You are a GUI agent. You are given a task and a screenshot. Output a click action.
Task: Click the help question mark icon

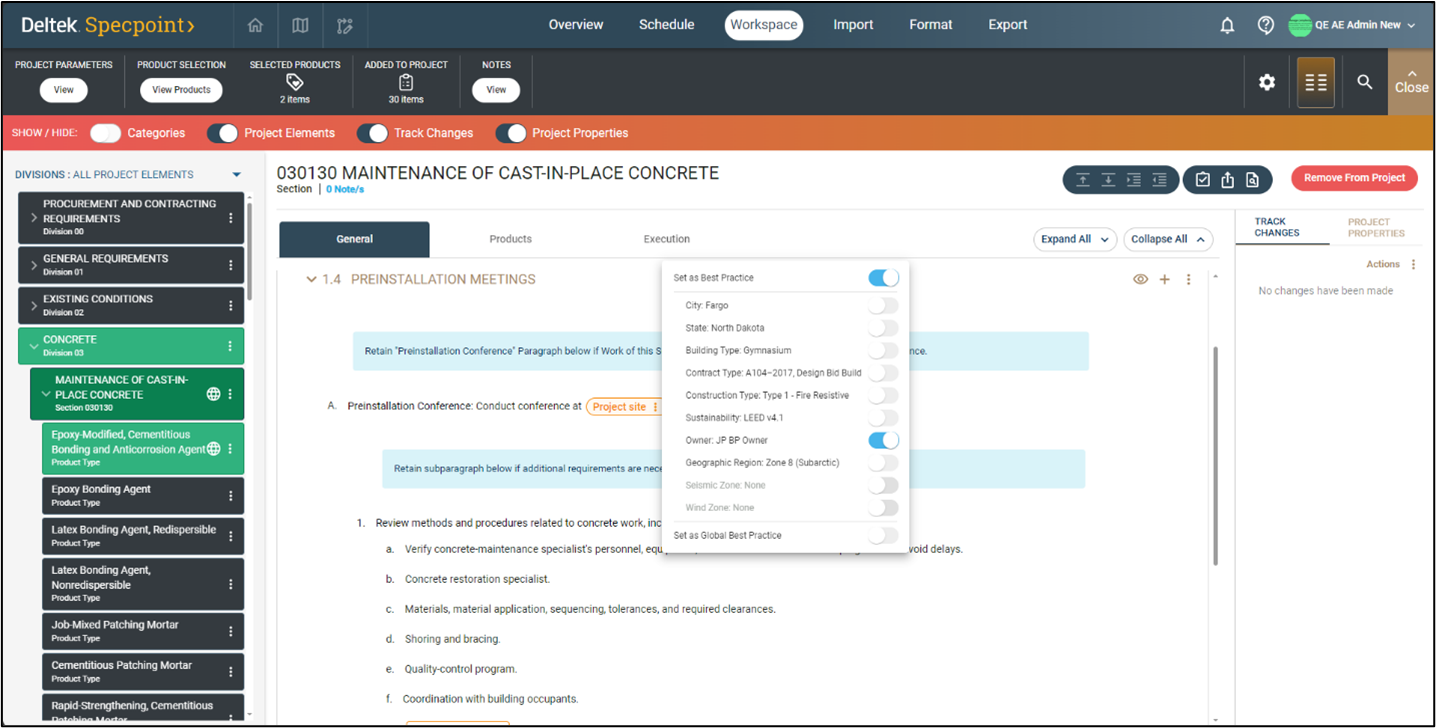pyautogui.click(x=1265, y=25)
